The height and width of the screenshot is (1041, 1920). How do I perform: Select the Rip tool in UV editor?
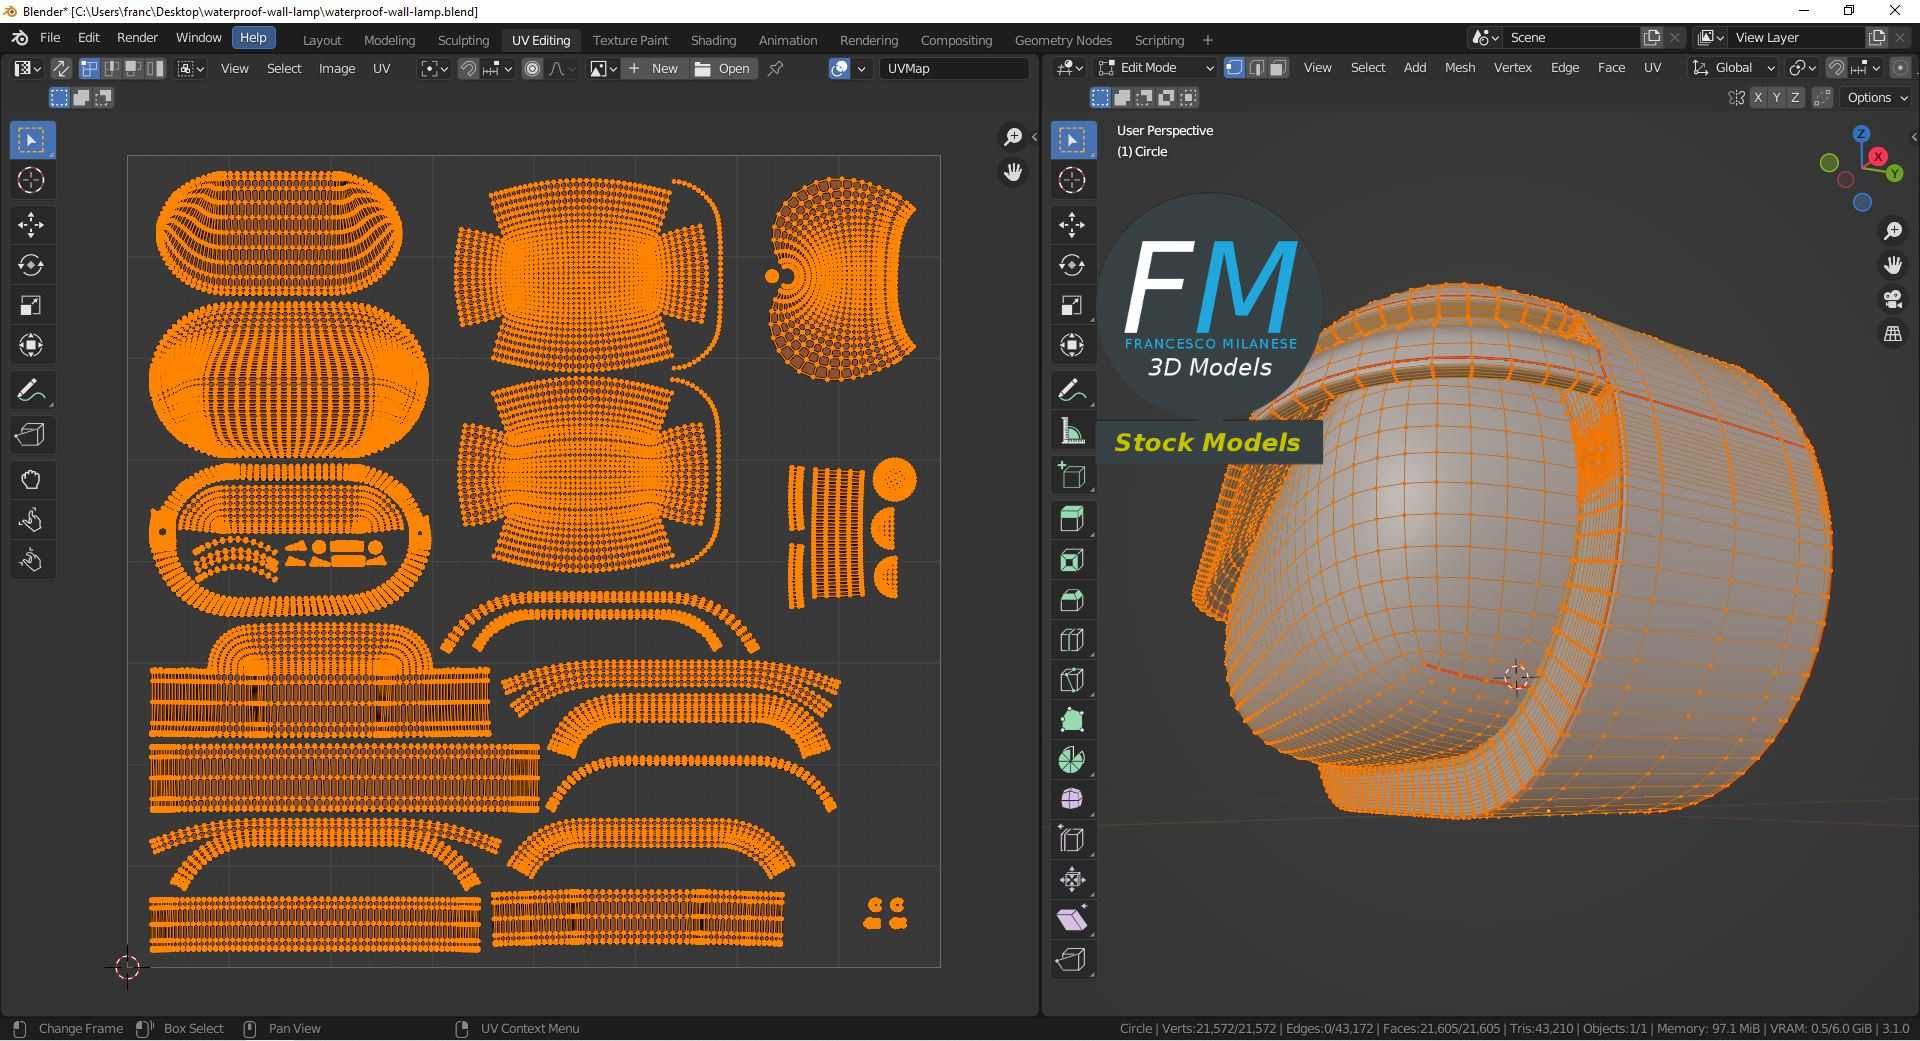[x=31, y=435]
